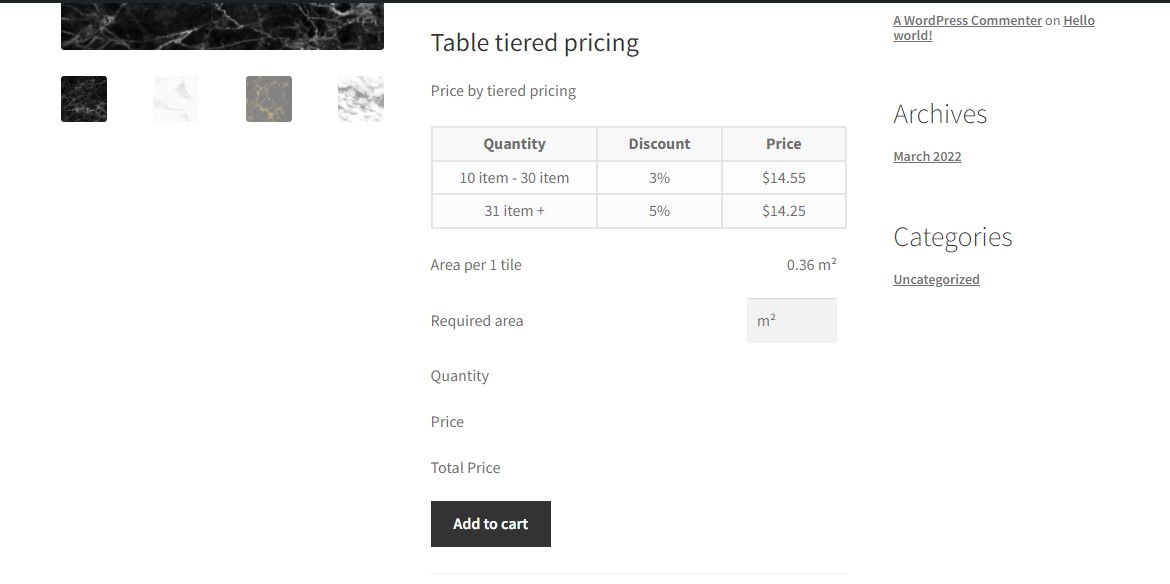Image resolution: width=1170 pixels, height=584 pixels.
Task: Click the $14.55 discounted price cell
Action: pyautogui.click(x=783, y=177)
